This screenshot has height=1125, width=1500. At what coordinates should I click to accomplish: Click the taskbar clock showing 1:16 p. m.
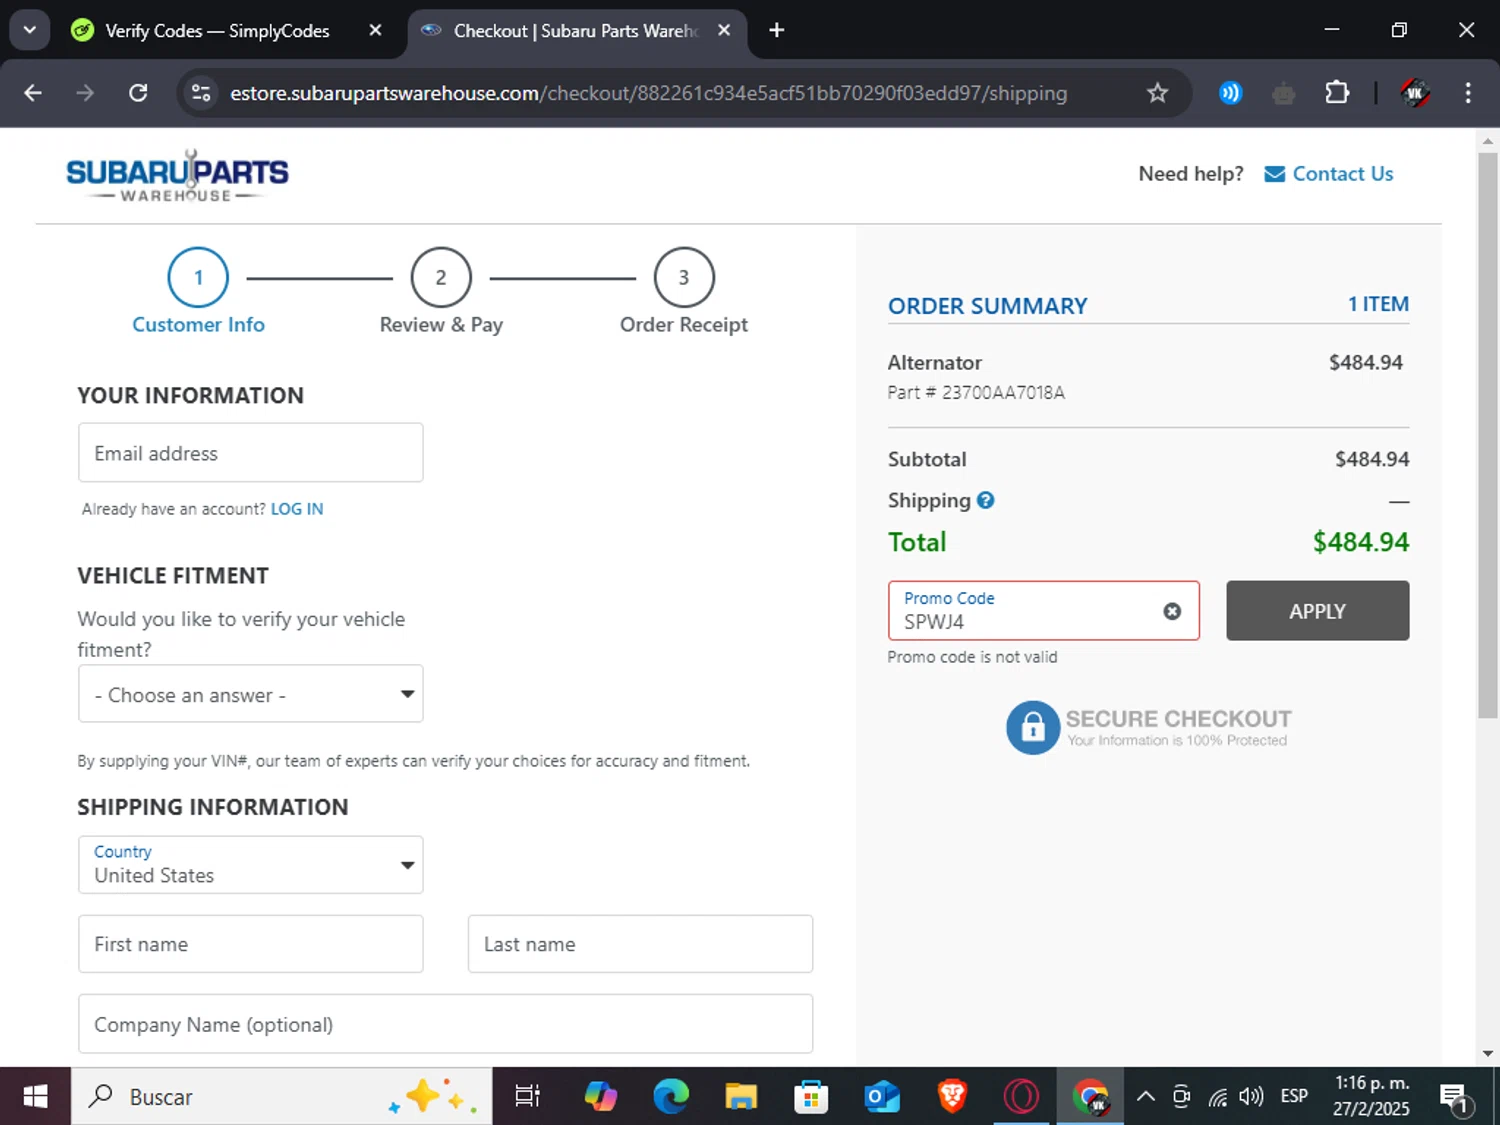1371,1096
